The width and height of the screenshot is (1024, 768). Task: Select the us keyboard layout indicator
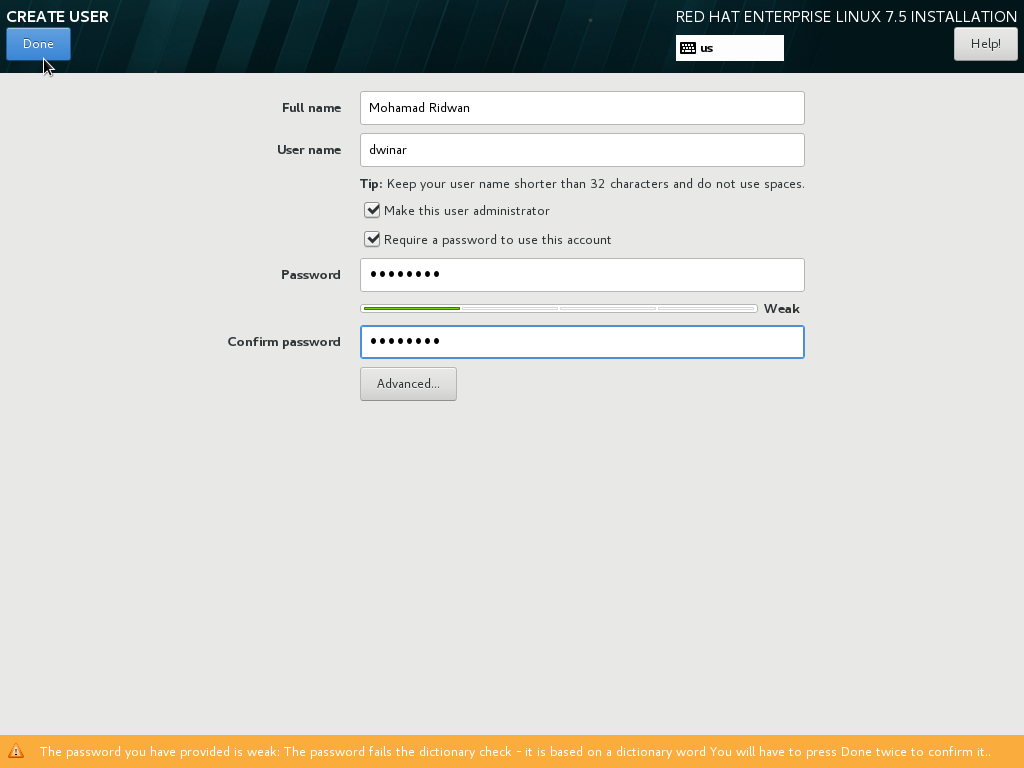tap(729, 48)
